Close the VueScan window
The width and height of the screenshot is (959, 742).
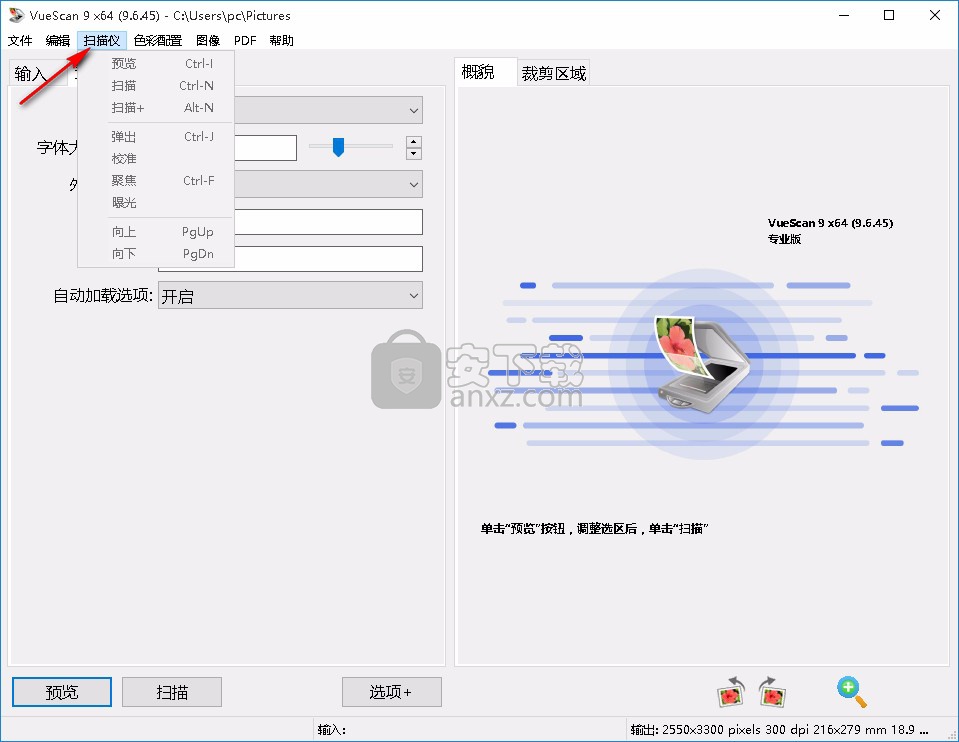(x=935, y=15)
